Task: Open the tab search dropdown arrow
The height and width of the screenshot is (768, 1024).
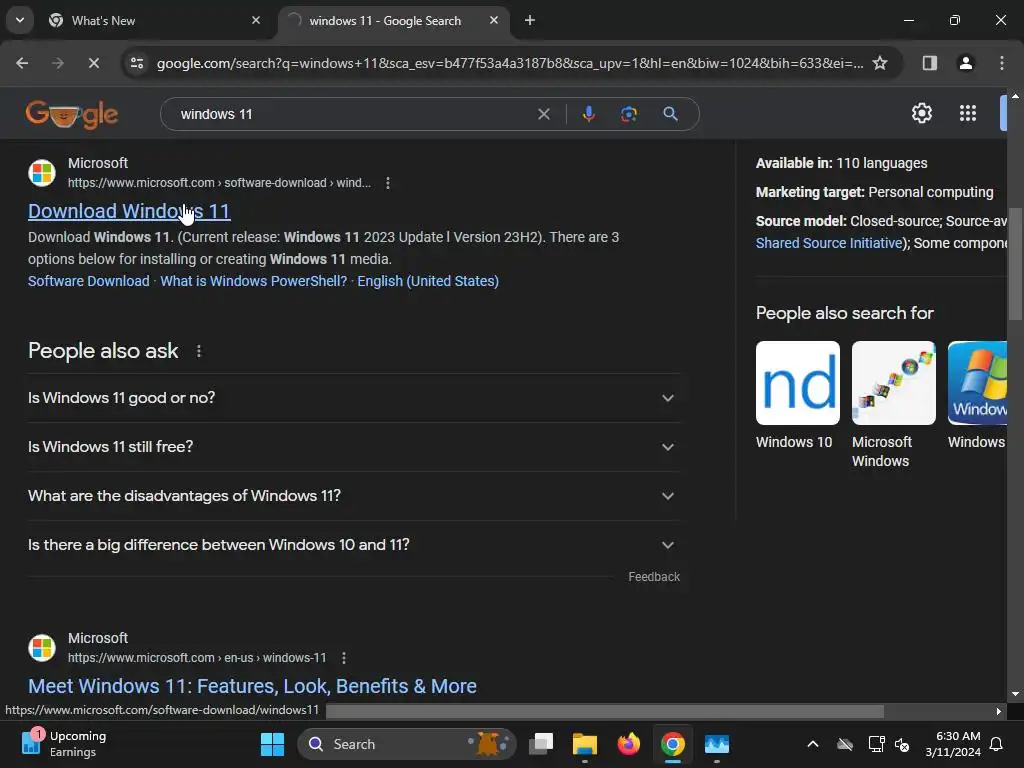Action: (x=20, y=20)
